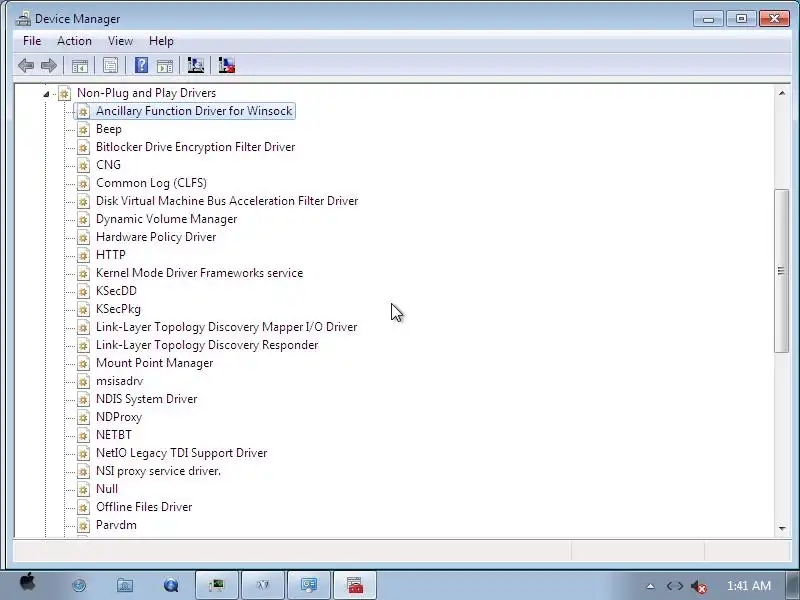Open the round globe taskbar icon
Screen dimensions: 800x600
pyautogui.click(x=79, y=585)
